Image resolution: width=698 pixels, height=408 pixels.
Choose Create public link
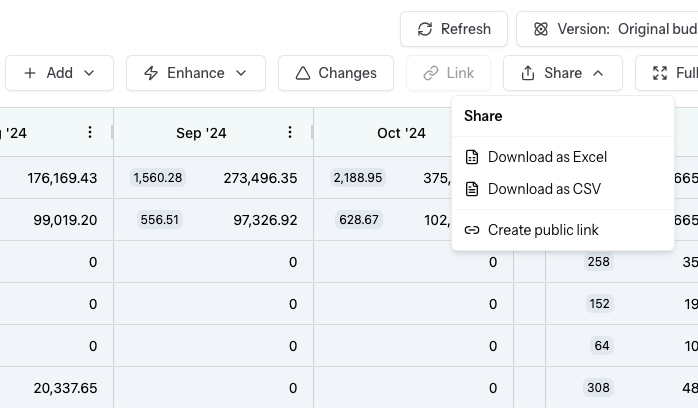[563, 230]
